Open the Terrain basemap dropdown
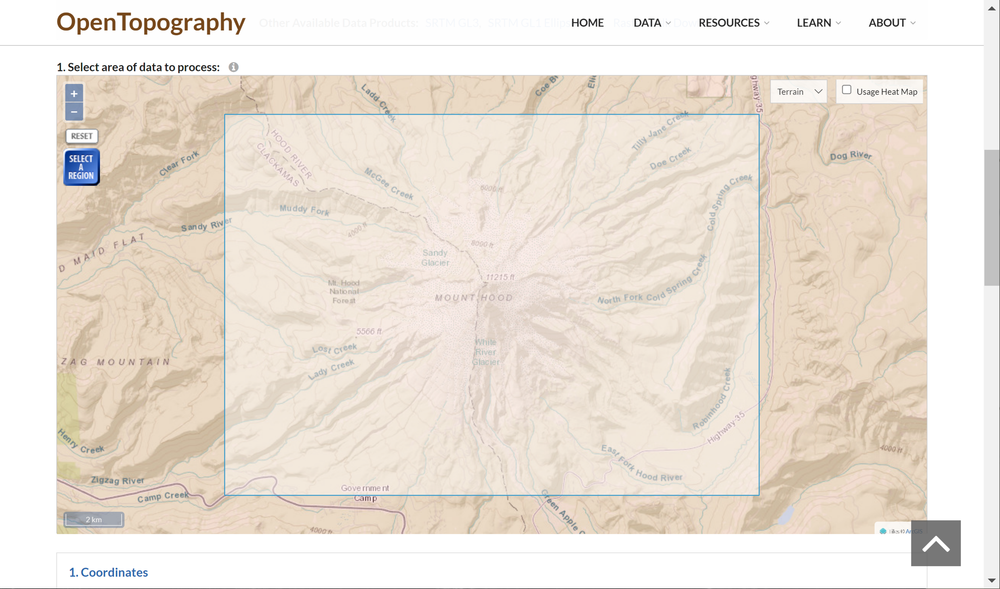Image resolution: width=1000 pixels, height=589 pixels. 798,92
